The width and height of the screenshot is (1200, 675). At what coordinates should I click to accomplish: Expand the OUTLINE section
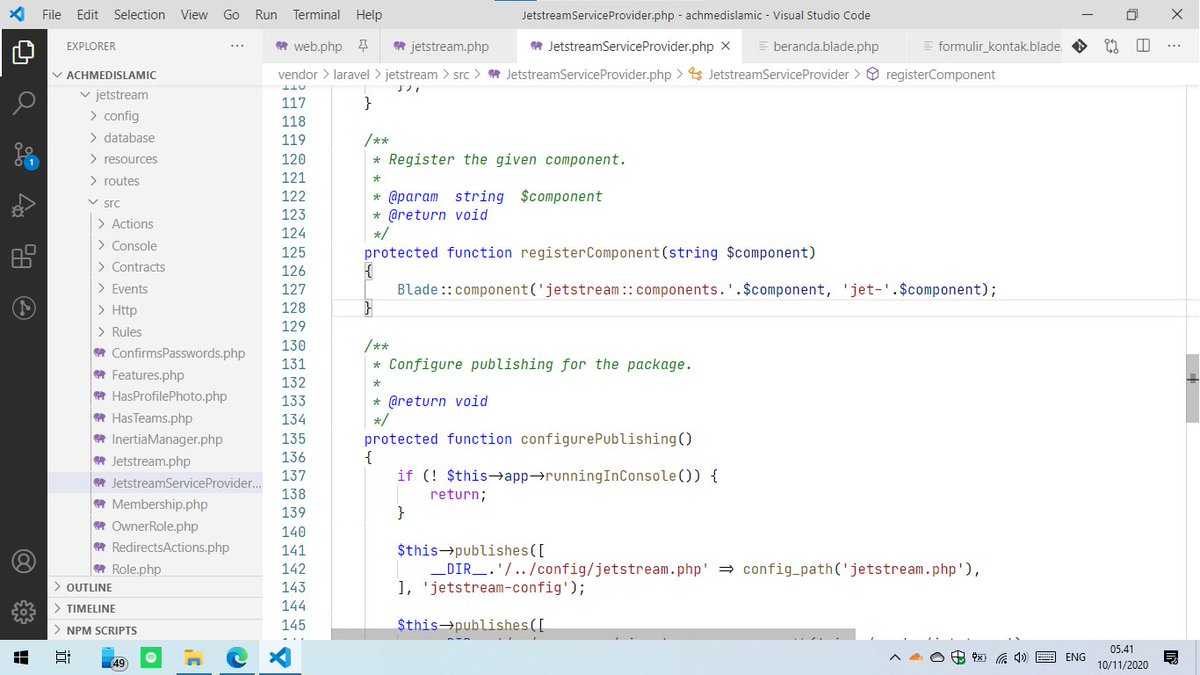[155, 587]
